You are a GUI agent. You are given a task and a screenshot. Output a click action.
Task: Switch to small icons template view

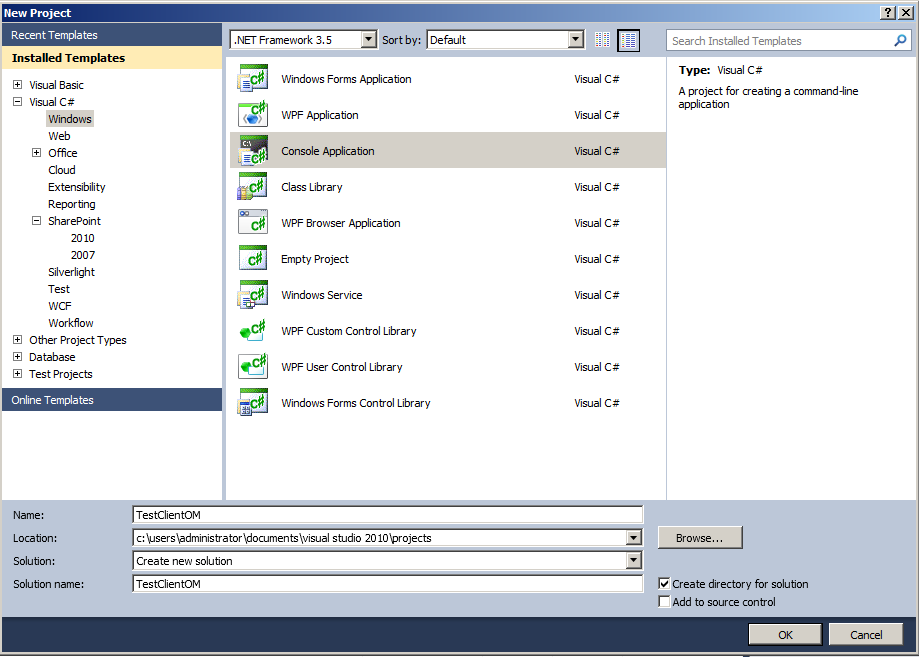click(x=603, y=40)
